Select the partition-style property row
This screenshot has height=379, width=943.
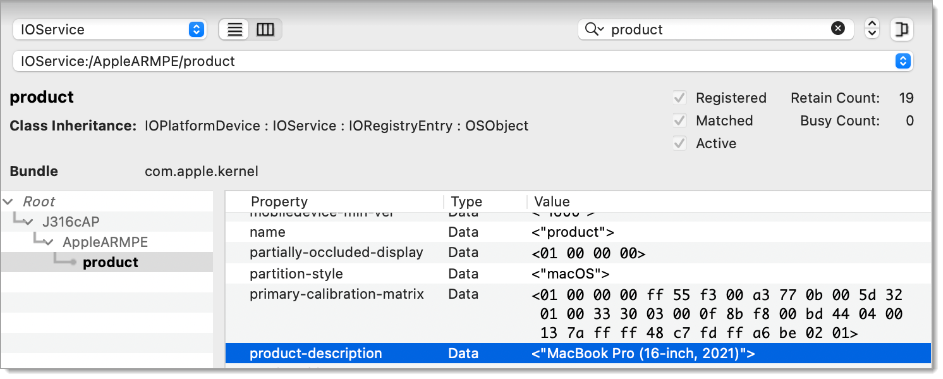pyautogui.click(x=578, y=274)
